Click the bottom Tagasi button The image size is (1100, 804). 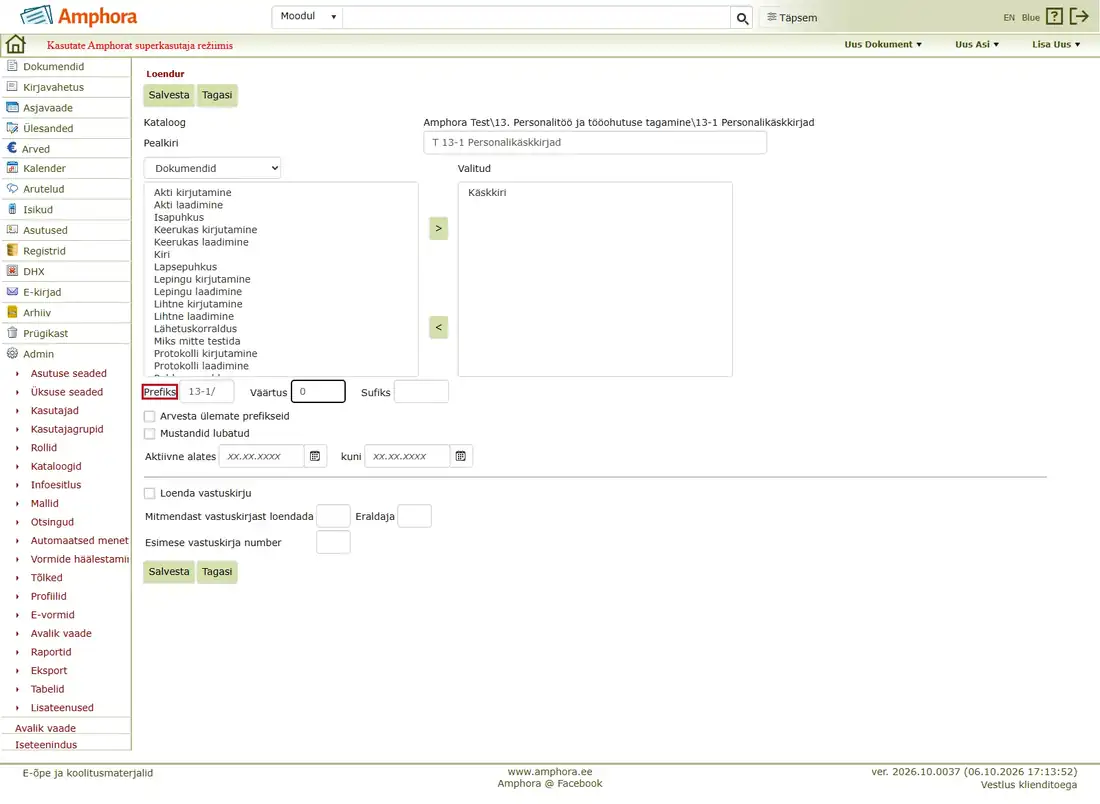coord(217,571)
